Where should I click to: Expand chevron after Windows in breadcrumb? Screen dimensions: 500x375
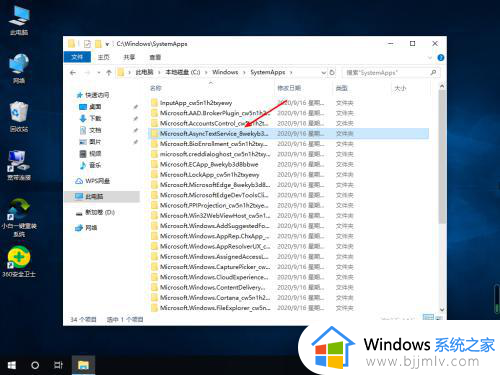(x=244, y=72)
